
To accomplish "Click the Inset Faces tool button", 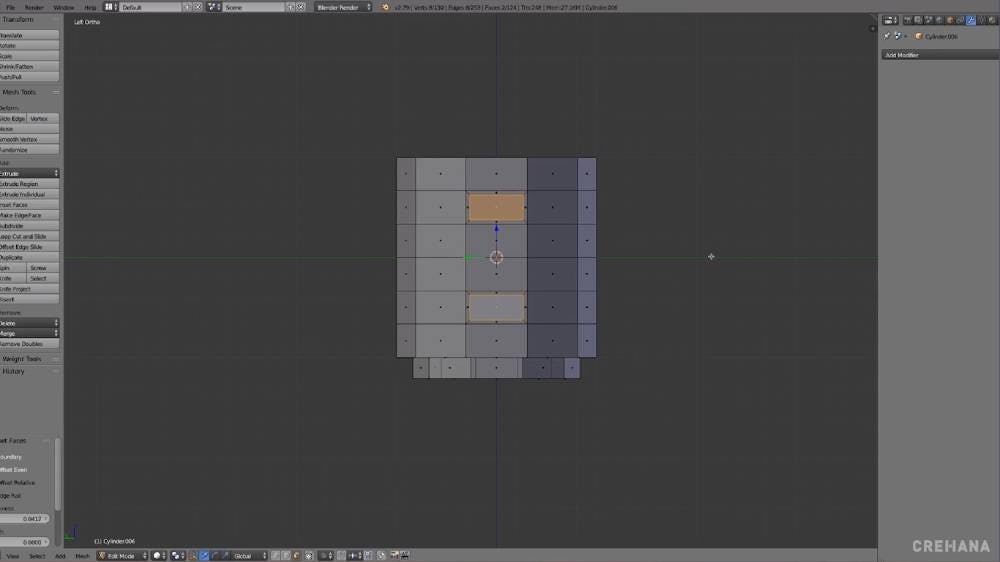I will pos(29,205).
